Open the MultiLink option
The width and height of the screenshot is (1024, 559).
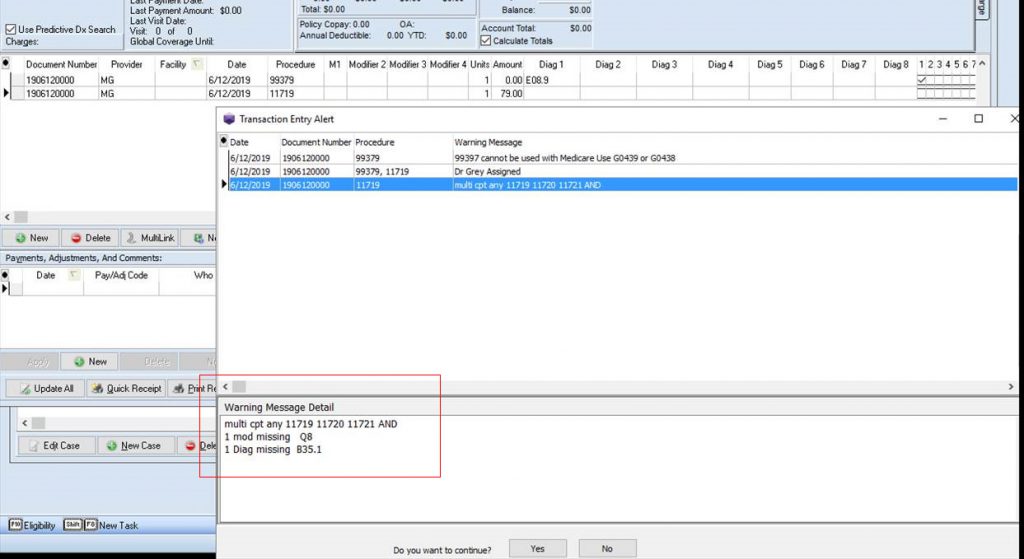coord(149,238)
